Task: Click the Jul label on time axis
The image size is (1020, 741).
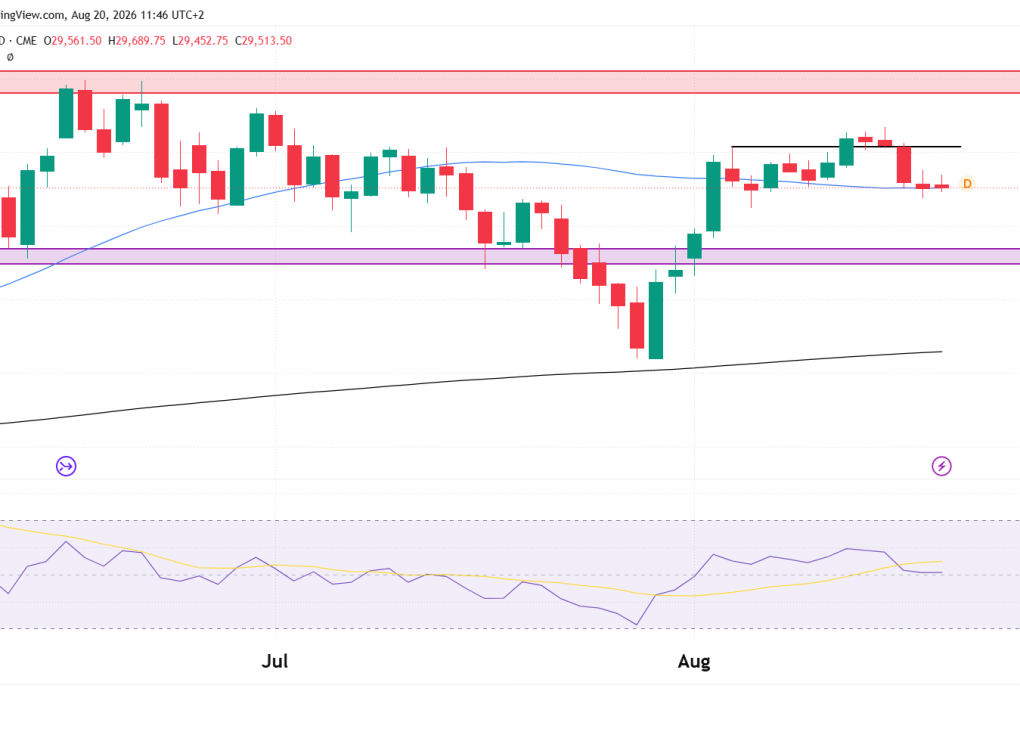Action: click(275, 662)
